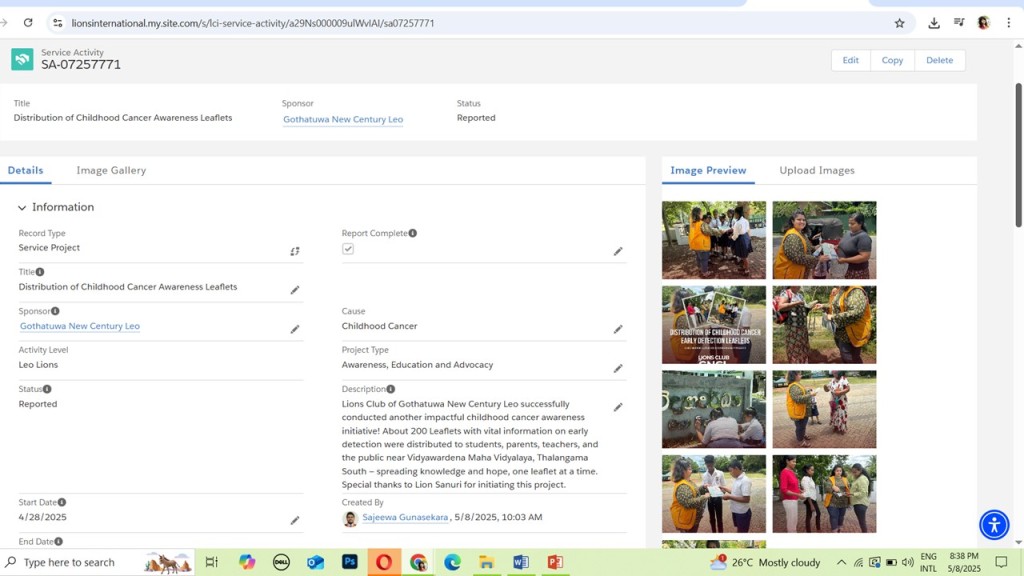Screen dimensions: 1024x576
Task: Open Opera browser from the taskbar
Action: point(384,562)
